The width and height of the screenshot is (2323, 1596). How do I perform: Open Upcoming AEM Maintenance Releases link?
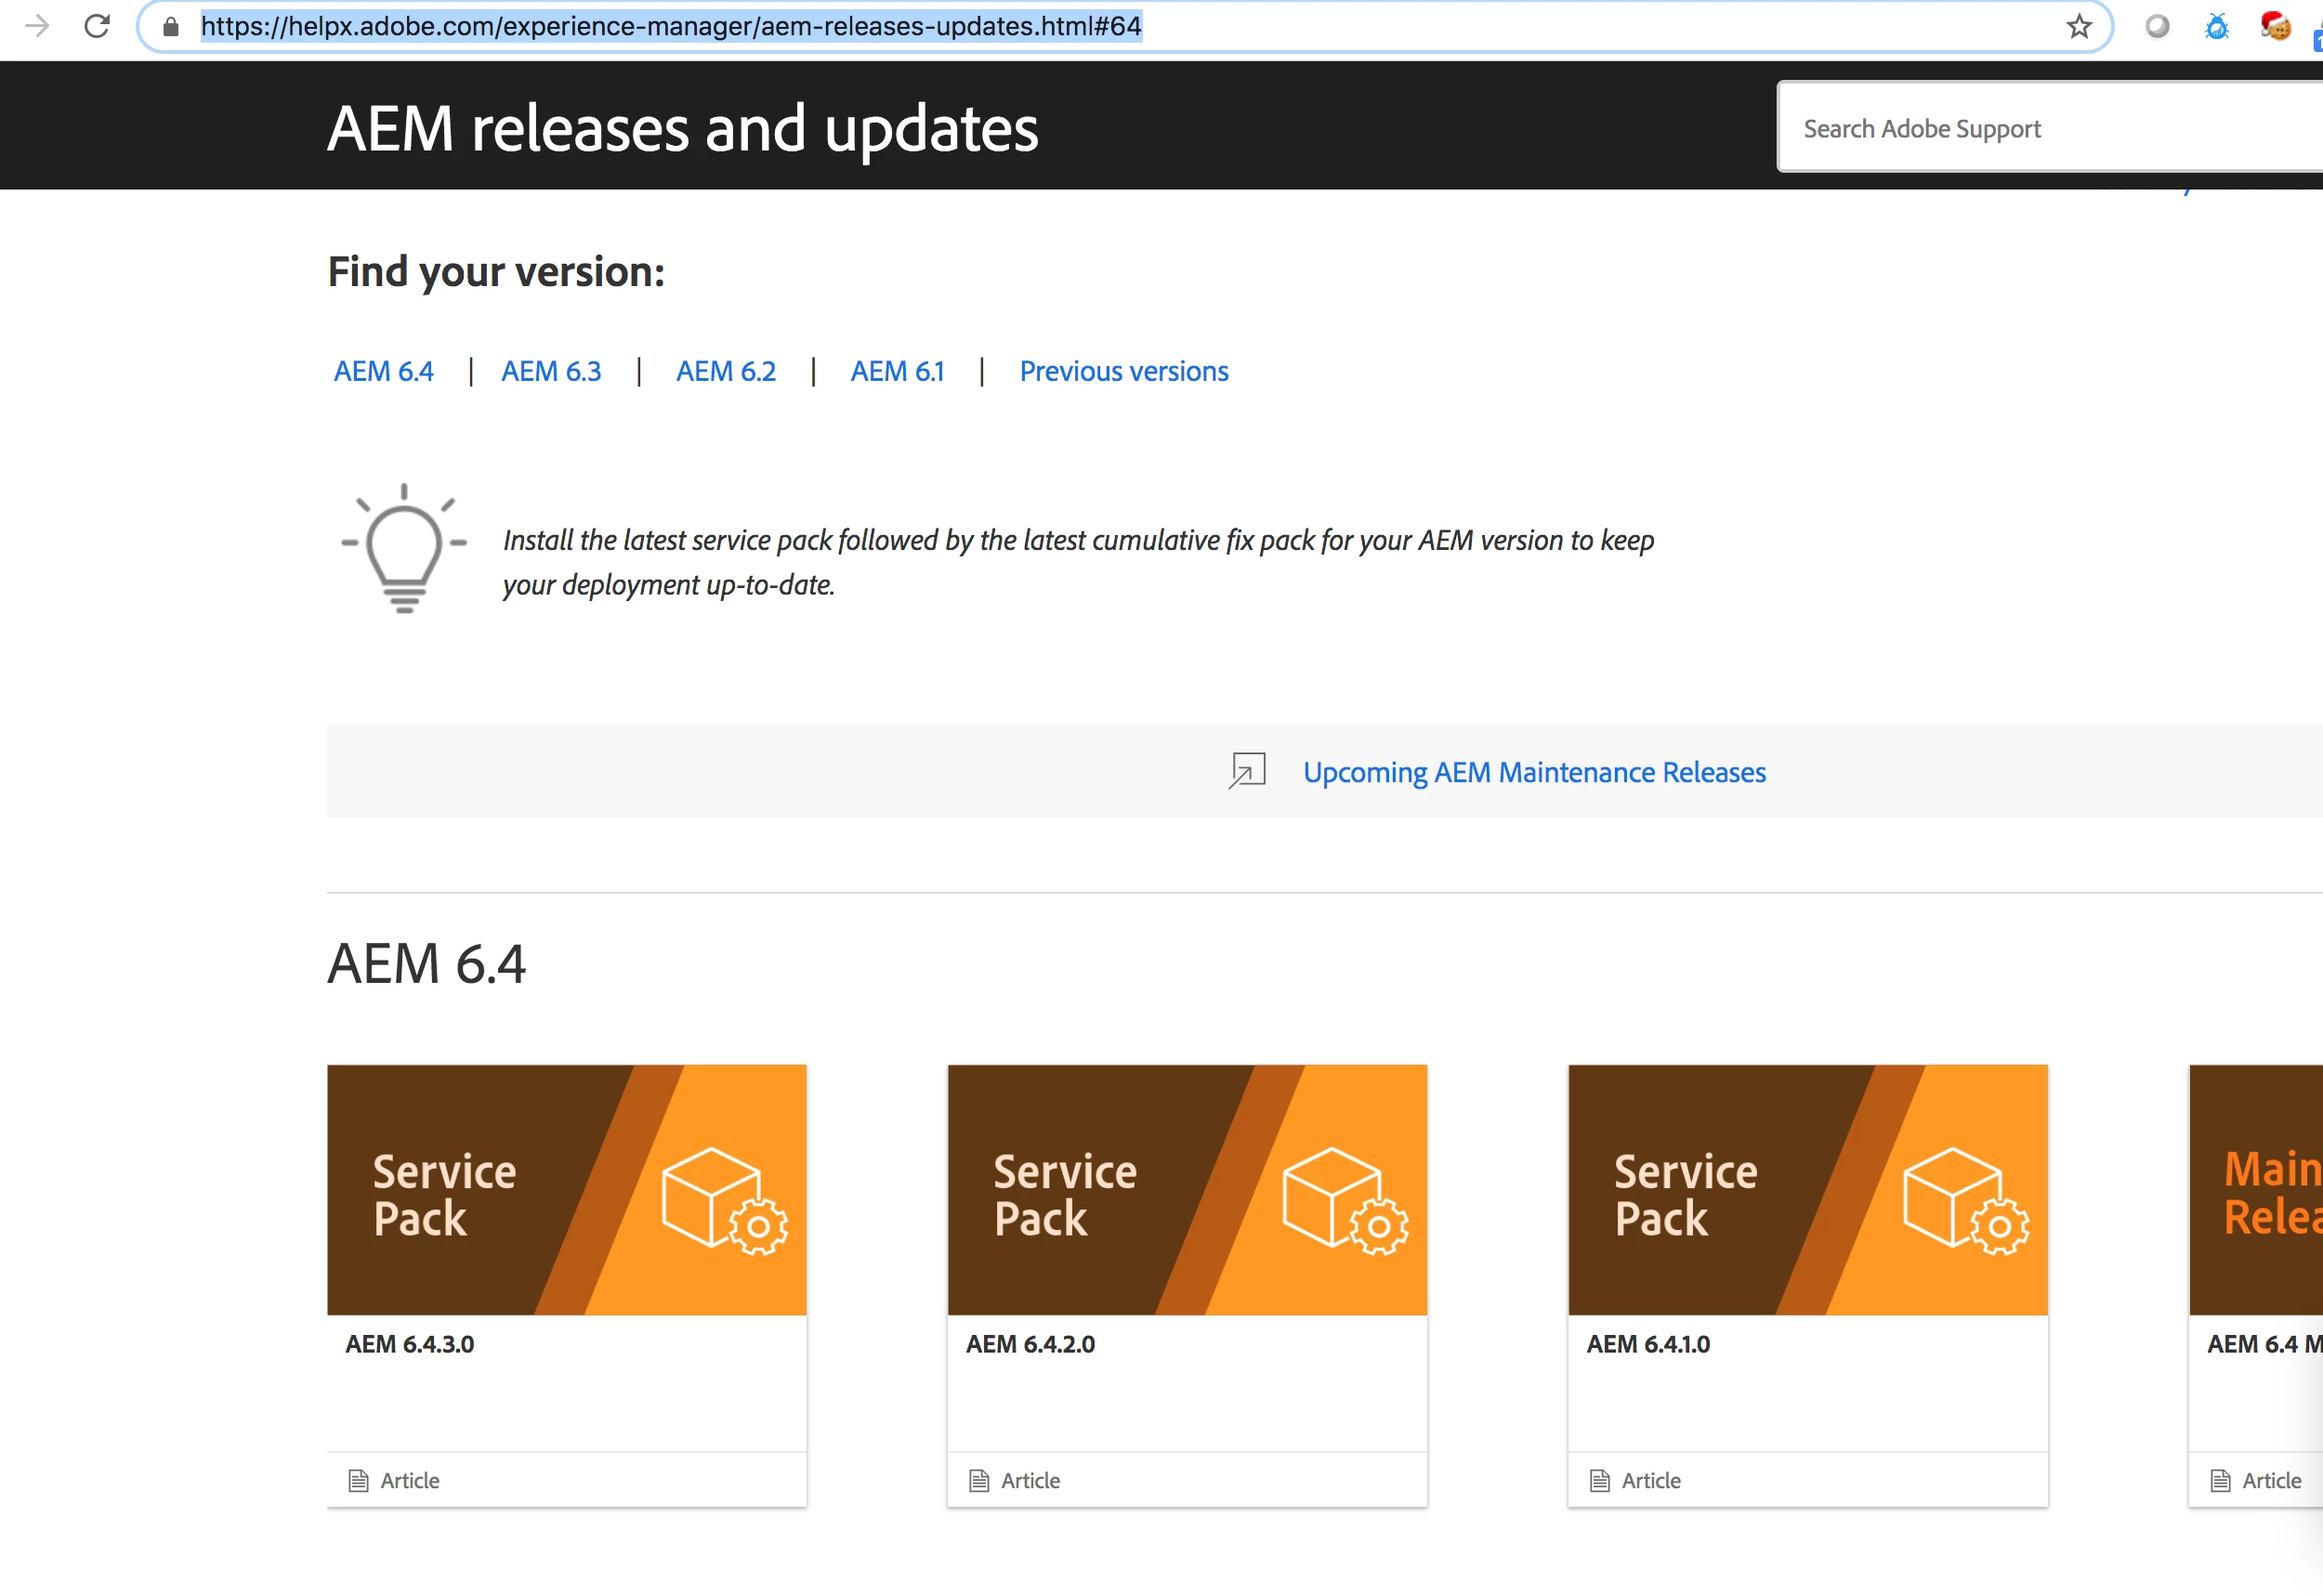point(1533,772)
